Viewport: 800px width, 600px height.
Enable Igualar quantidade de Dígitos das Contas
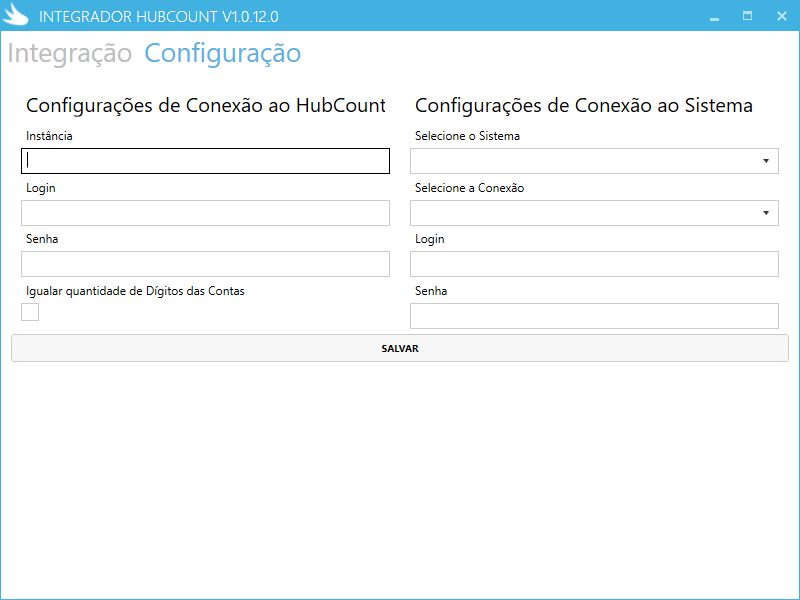tap(30, 312)
